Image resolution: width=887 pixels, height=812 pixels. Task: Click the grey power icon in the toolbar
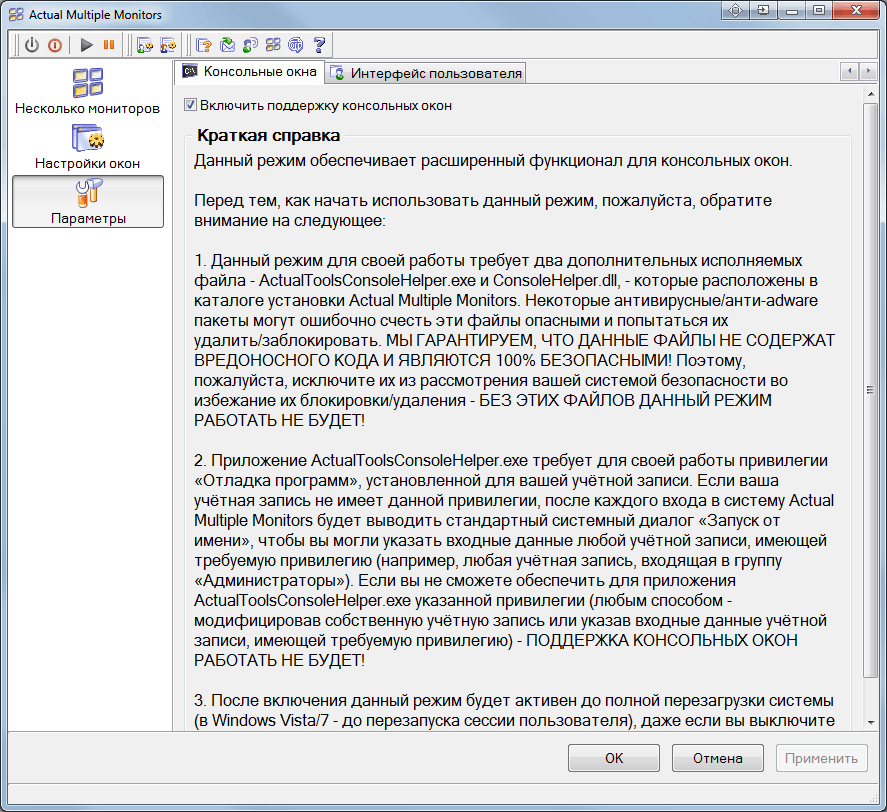click(32, 45)
